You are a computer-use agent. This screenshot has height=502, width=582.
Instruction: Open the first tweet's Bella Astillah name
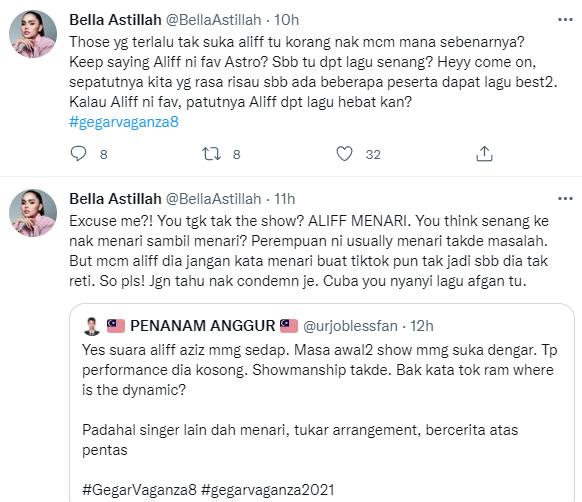[115, 20]
